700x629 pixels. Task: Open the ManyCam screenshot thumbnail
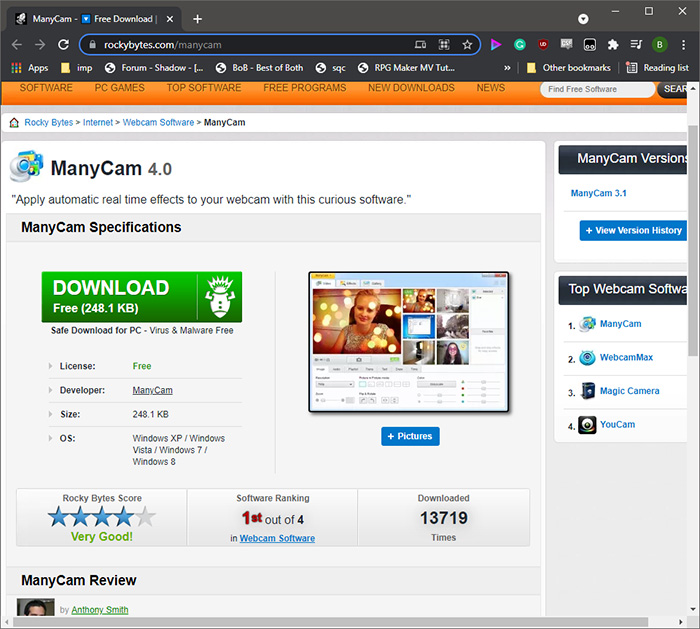coord(409,342)
